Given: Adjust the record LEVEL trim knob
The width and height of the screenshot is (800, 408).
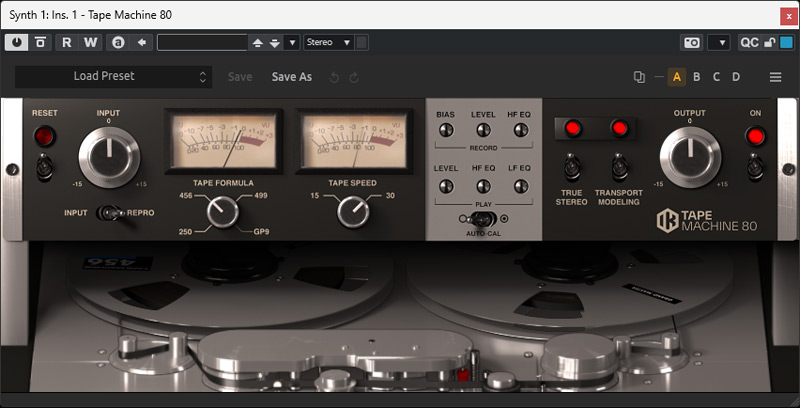Looking at the screenshot, I should pyautogui.click(x=483, y=130).
